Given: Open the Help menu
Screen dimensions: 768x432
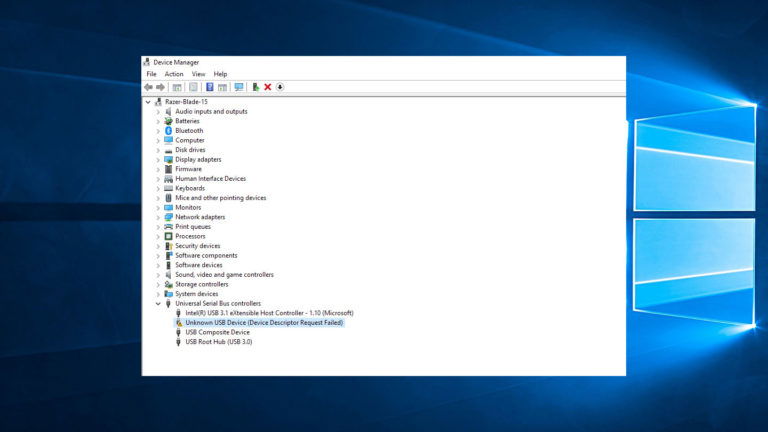Looking at the screenshot, I should tap(220, 74).
